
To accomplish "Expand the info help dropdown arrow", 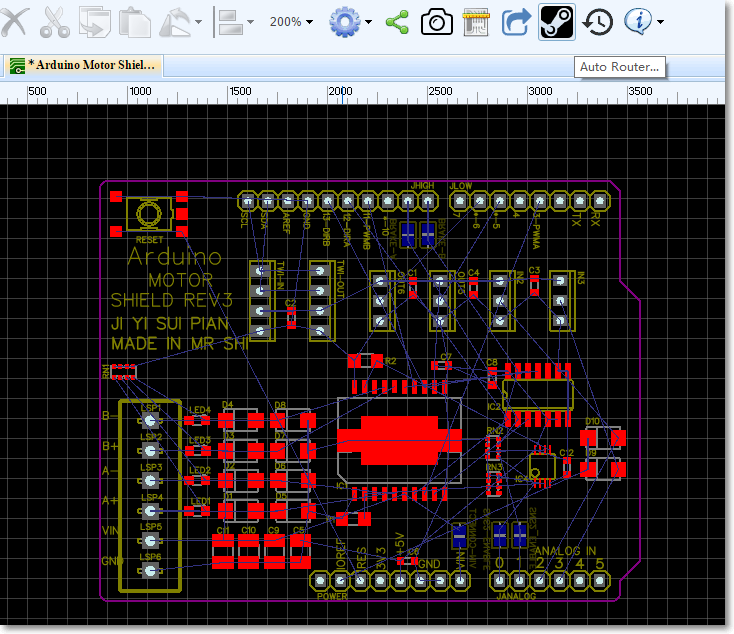I will click(660, 22).
